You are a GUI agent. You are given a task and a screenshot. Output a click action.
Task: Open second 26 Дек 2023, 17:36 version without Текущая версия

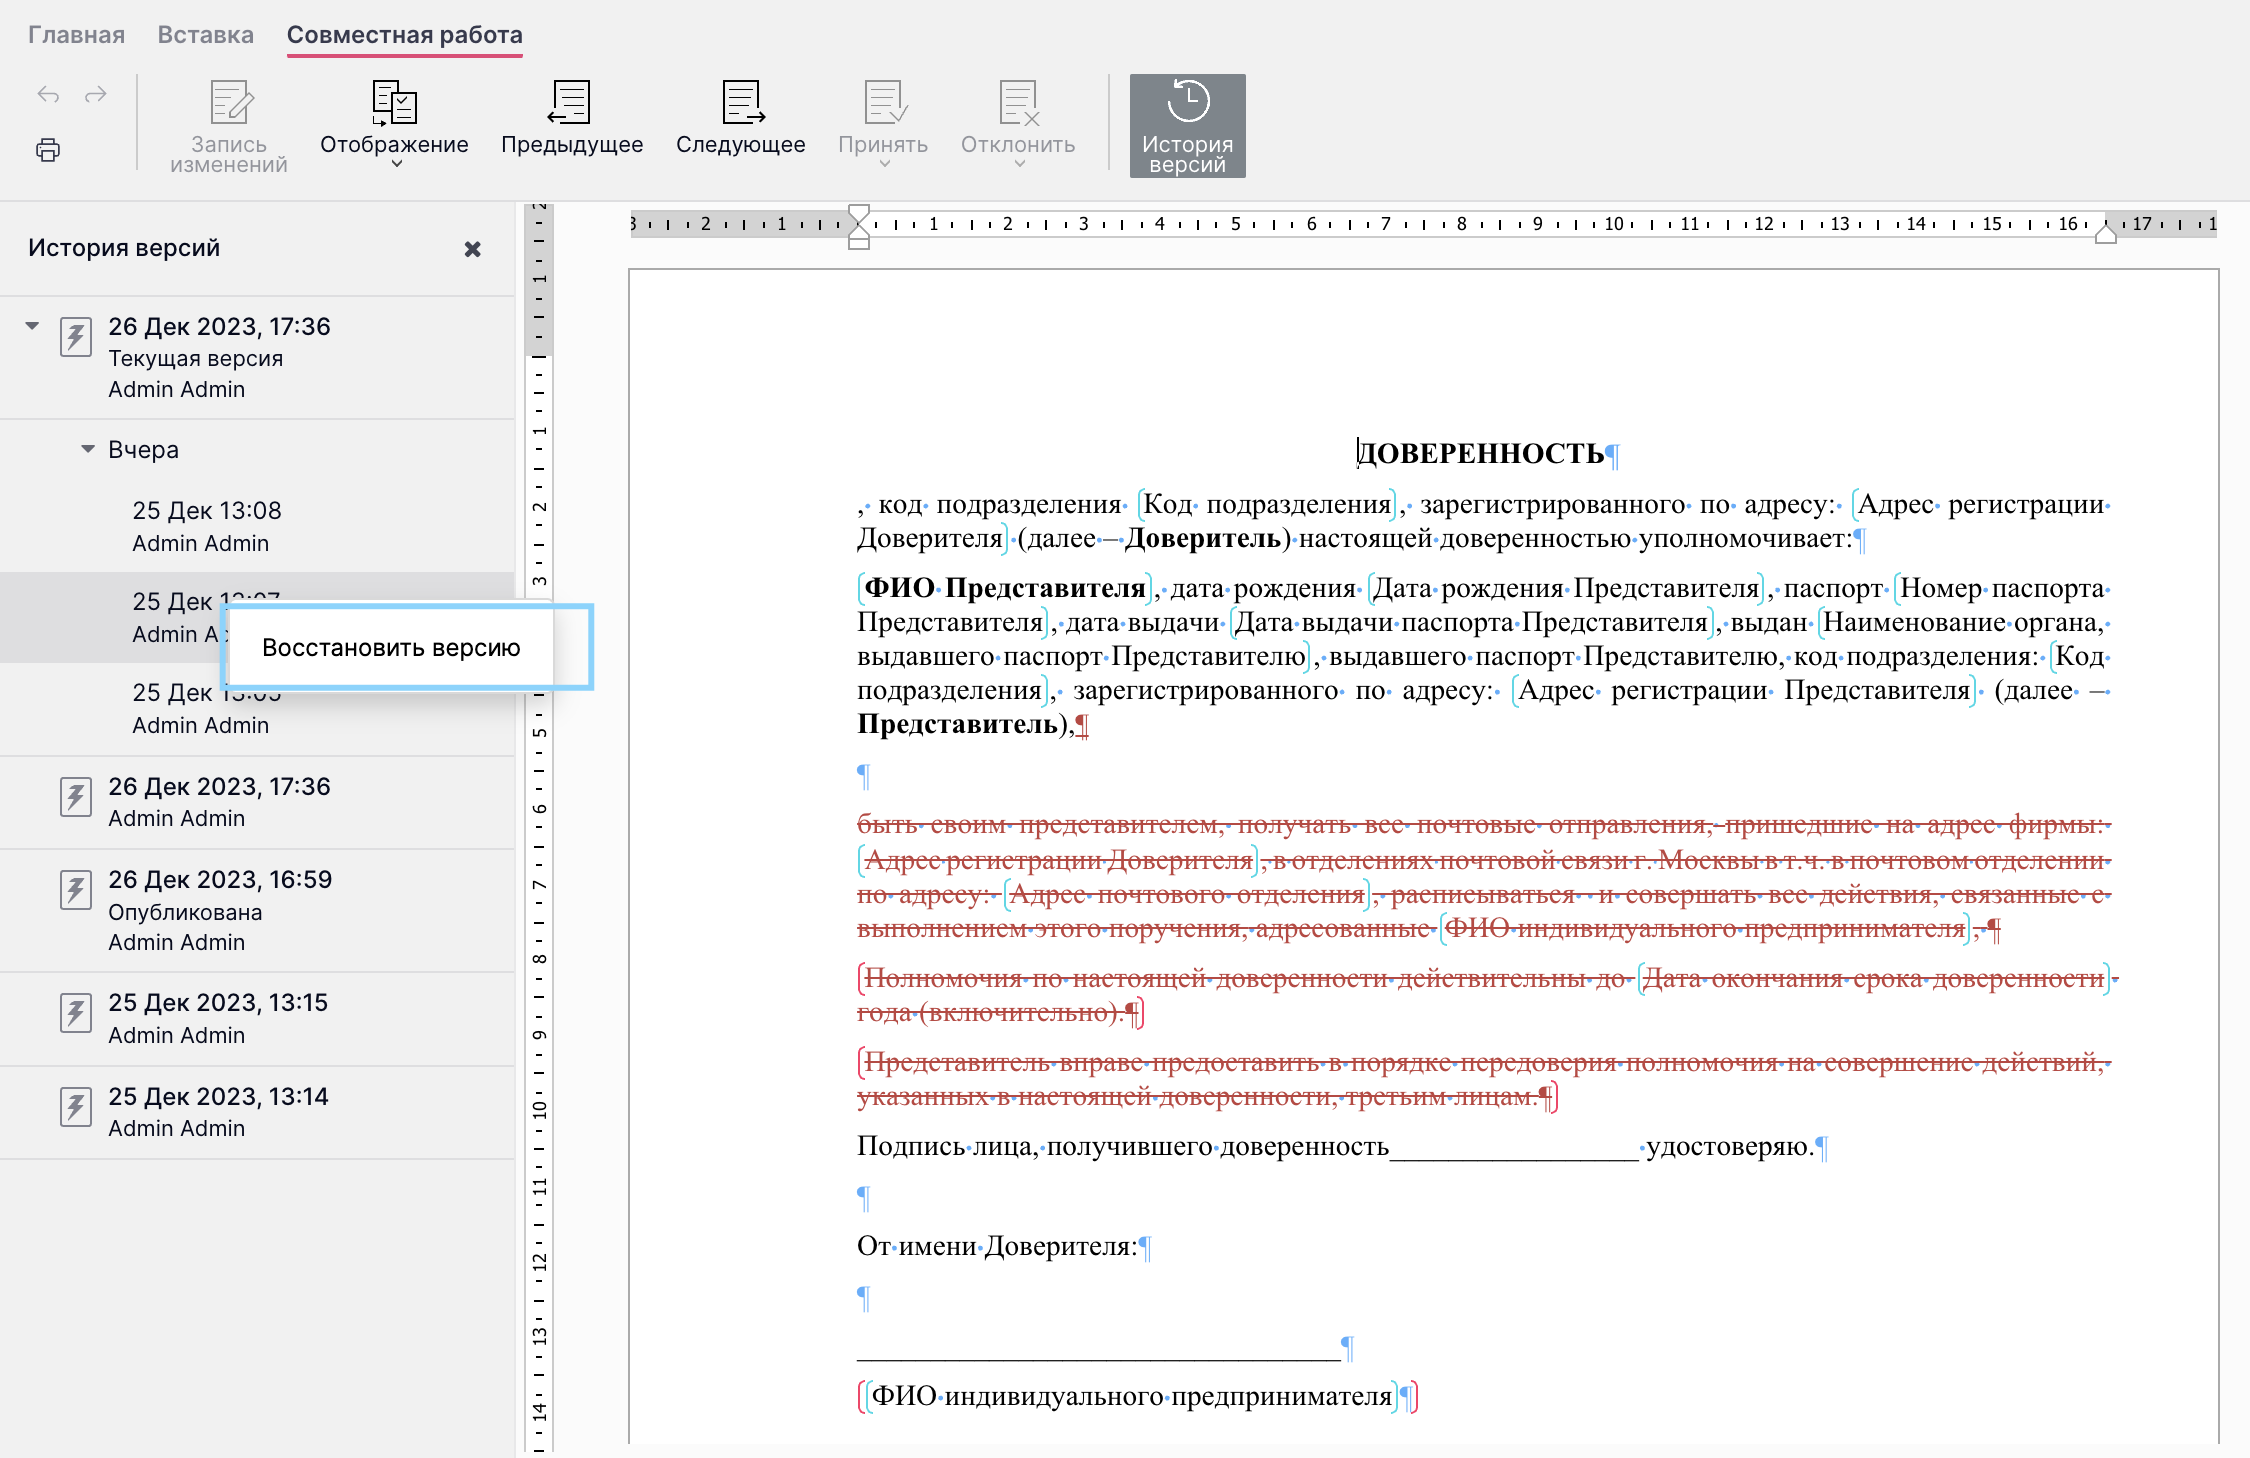click(x=258, y=802)
